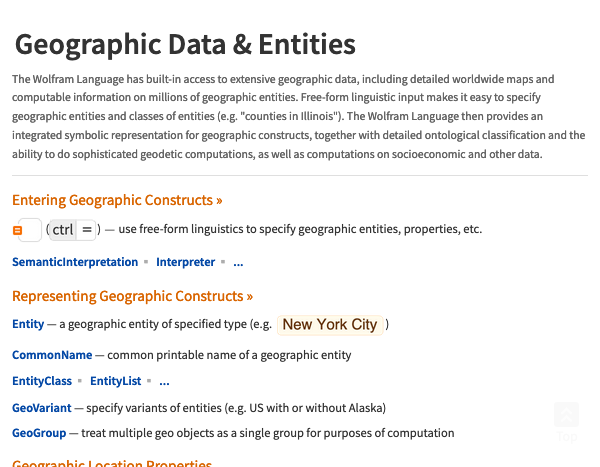Open GeoVariant documentation link
This screenshot has height=467, width=600.
[41, 408]
